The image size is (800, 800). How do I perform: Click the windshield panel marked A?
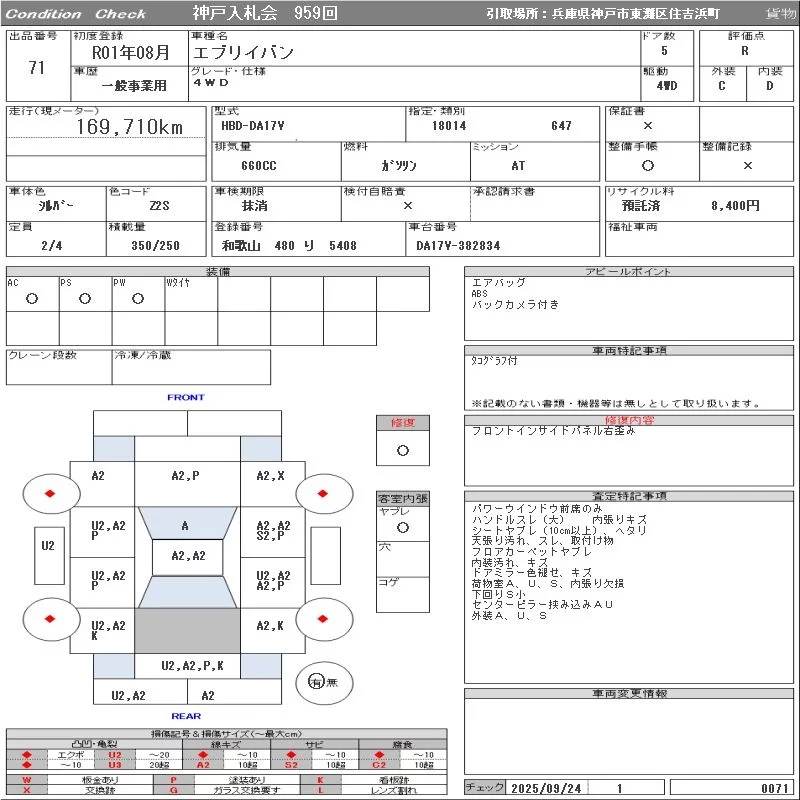(x=185, y=525)
